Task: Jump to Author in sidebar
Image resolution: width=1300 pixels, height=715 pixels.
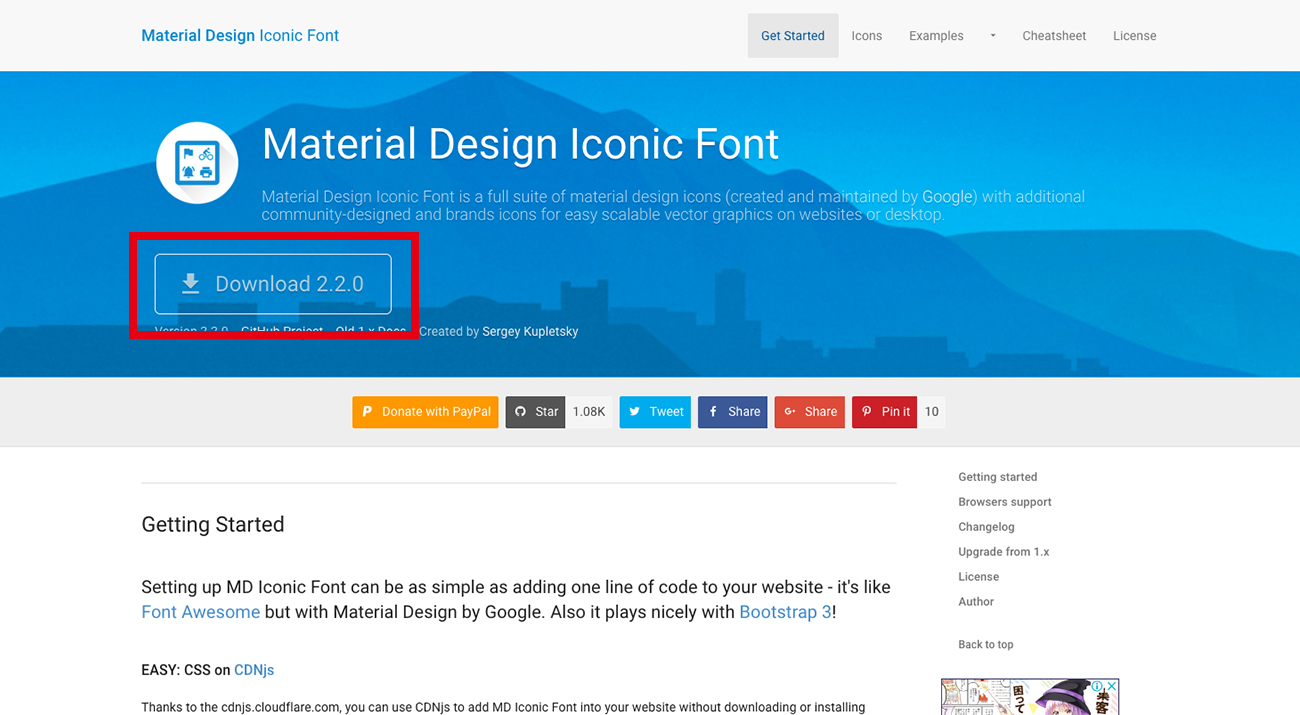Action: pos(976,602)
